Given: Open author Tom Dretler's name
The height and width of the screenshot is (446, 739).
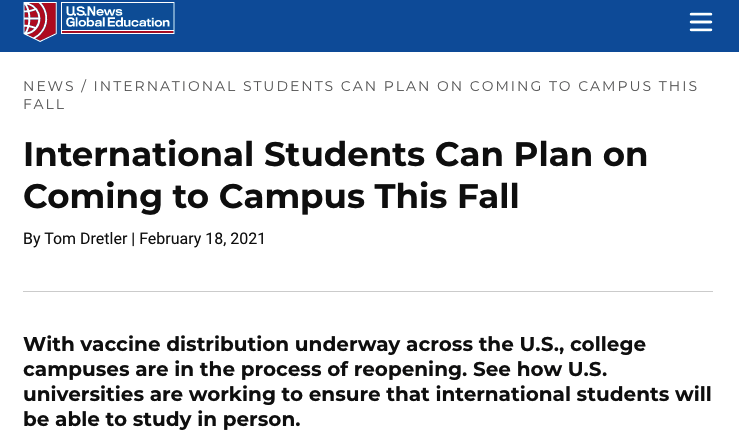Looking at the screenshot, I should pos(85,239).
